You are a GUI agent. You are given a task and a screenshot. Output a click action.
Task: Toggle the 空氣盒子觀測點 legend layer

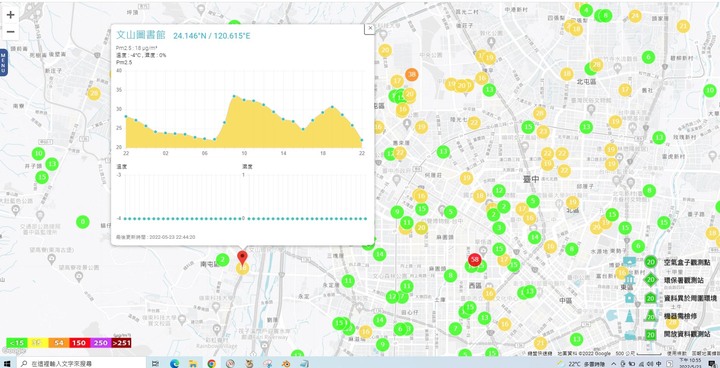687,263
